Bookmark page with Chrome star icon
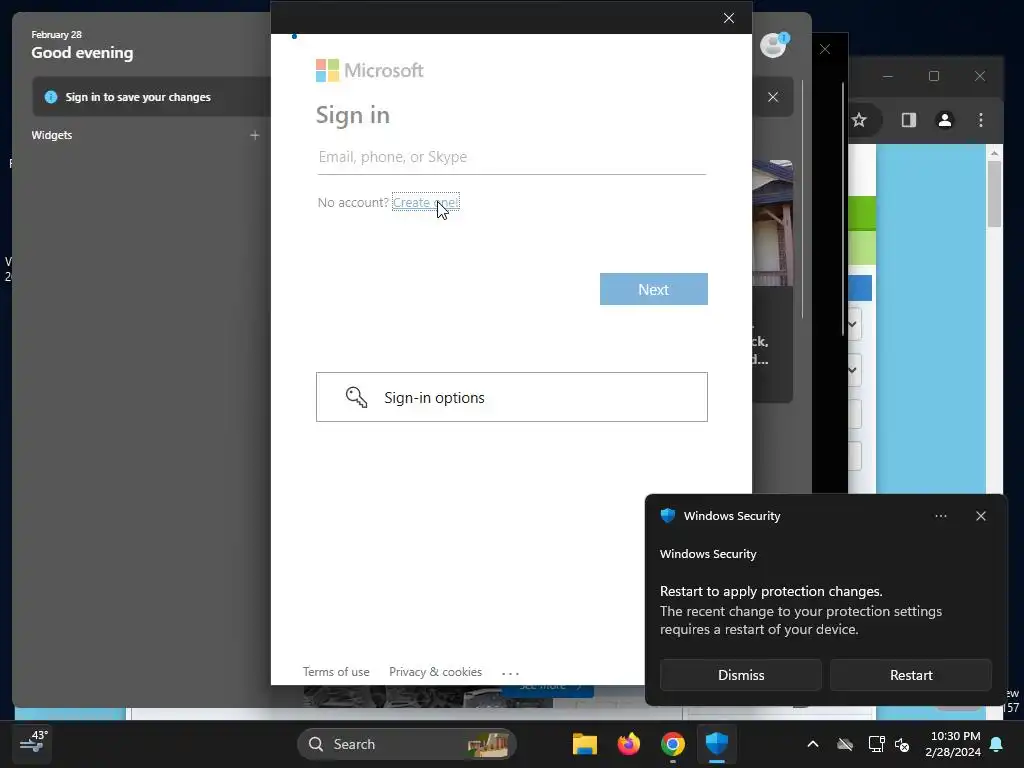Viewport: 1024px width, 768px height. point(859,120)
